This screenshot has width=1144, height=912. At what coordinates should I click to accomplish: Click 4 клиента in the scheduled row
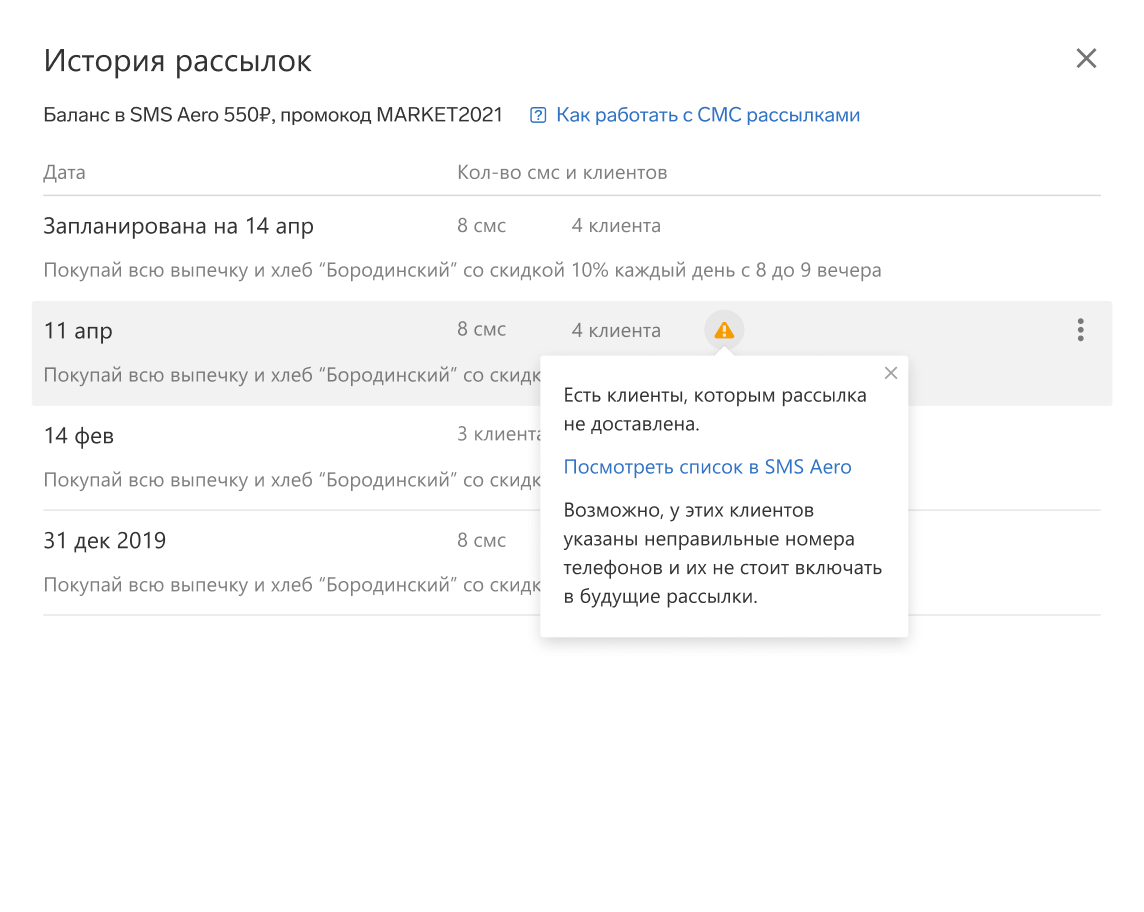point(616,226)
